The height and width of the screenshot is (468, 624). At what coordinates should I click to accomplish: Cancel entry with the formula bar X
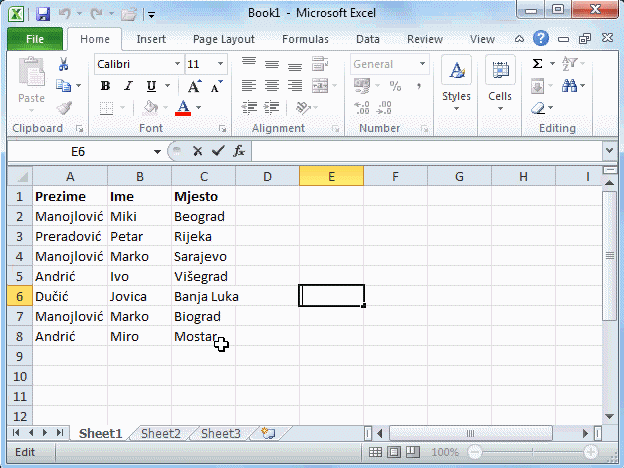click(x=197, y=151)
